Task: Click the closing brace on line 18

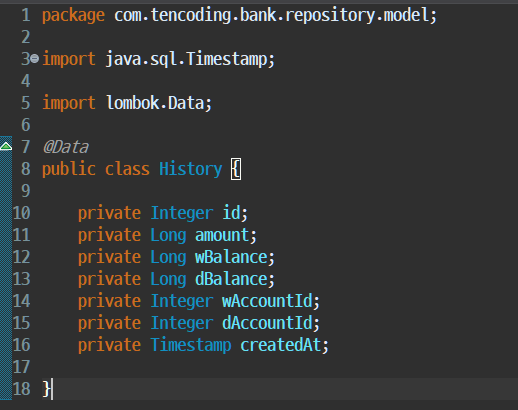Action: 47,389
